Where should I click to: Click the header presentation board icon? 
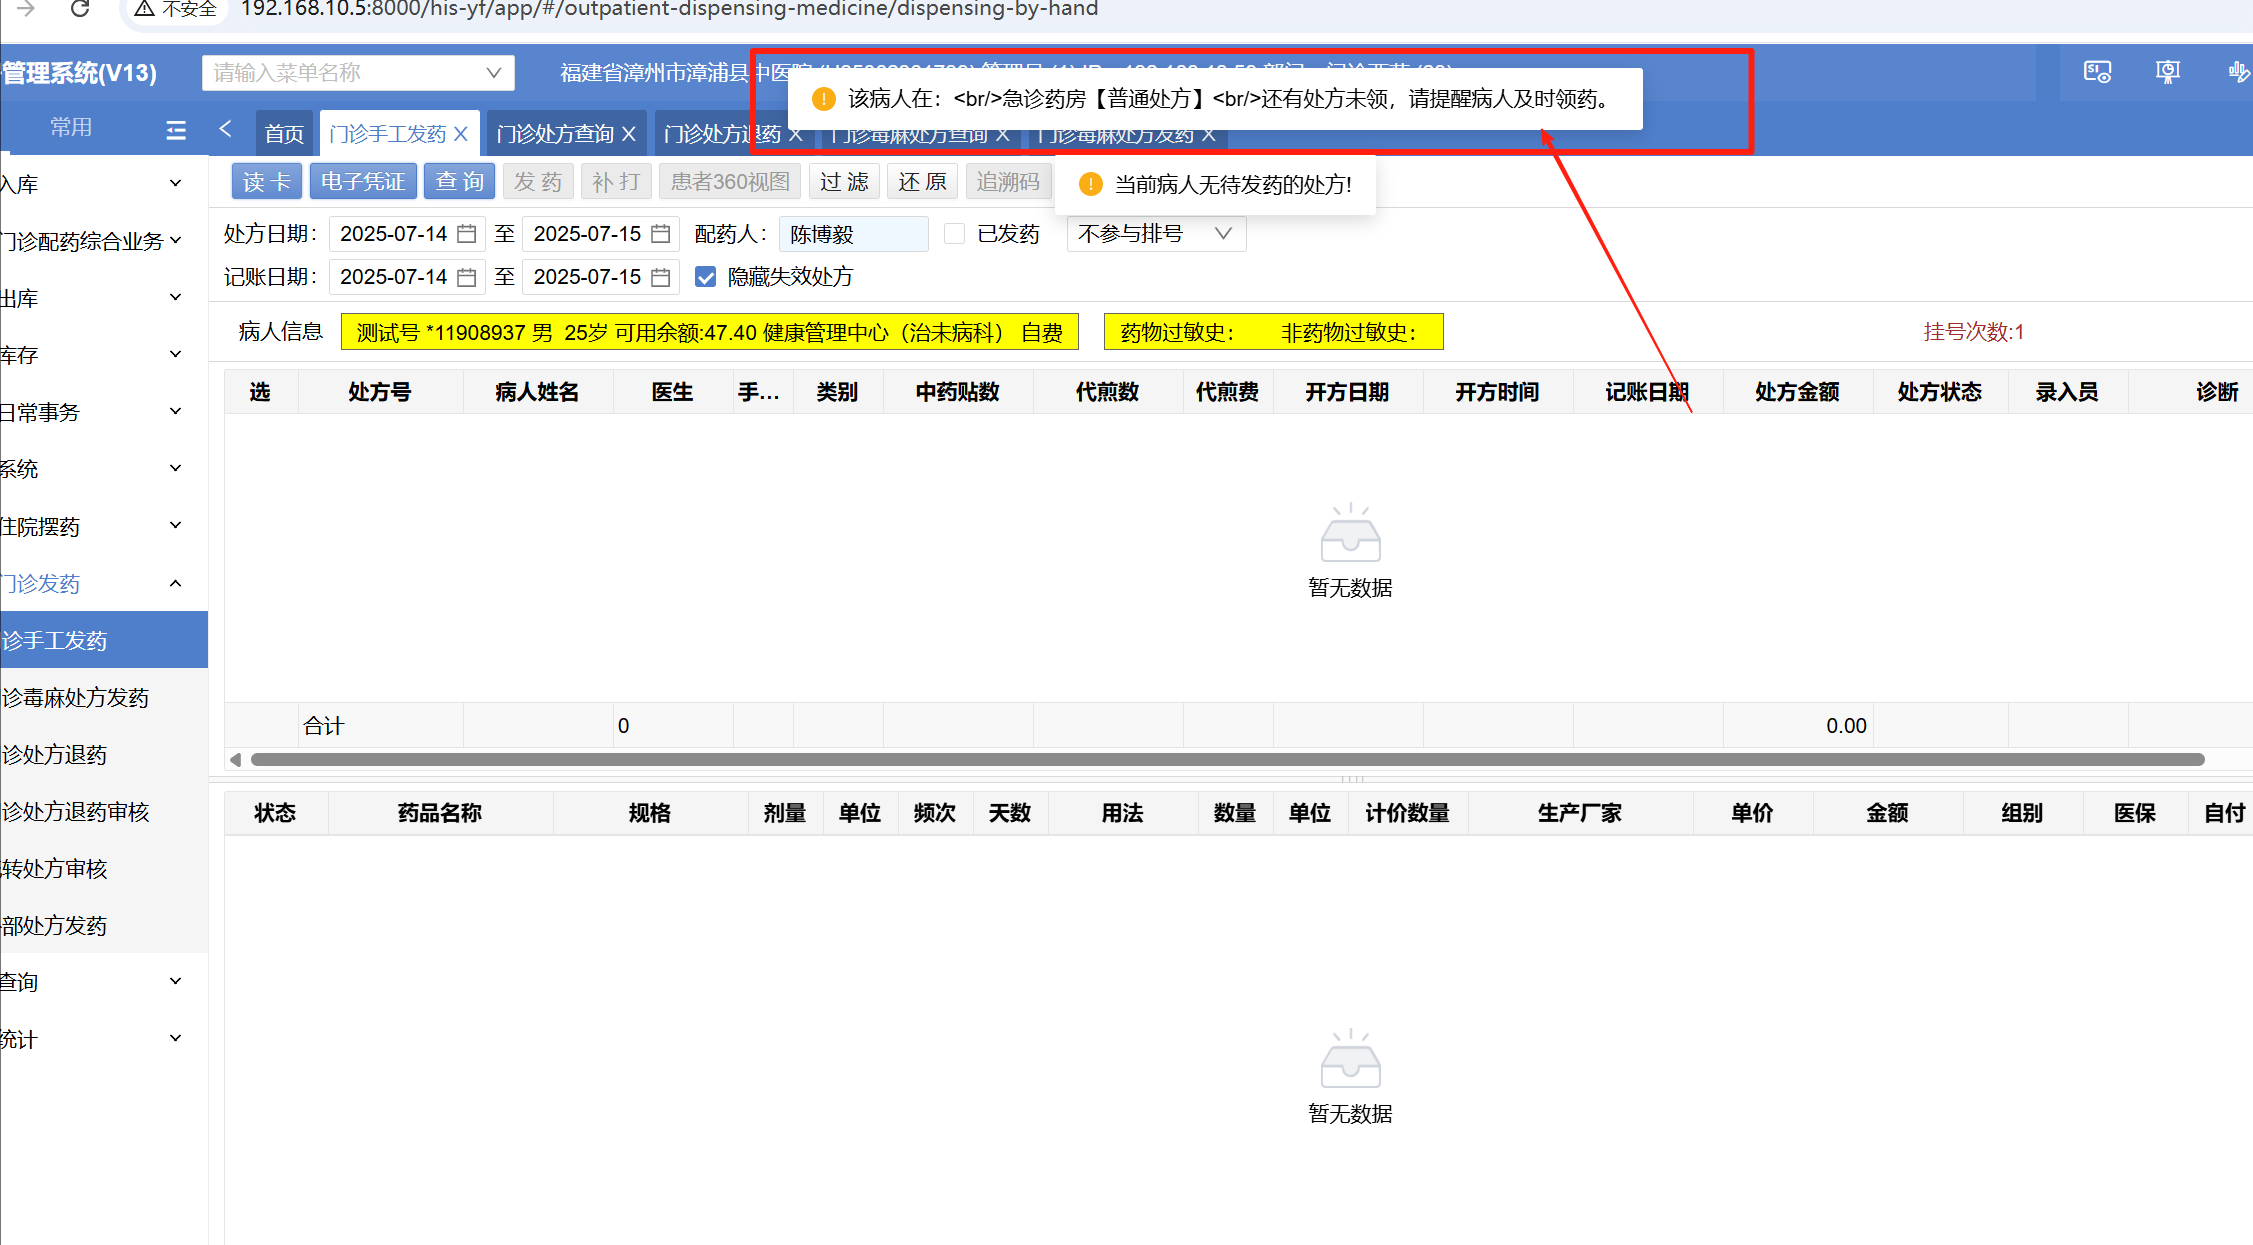[x=2167, y=72]
